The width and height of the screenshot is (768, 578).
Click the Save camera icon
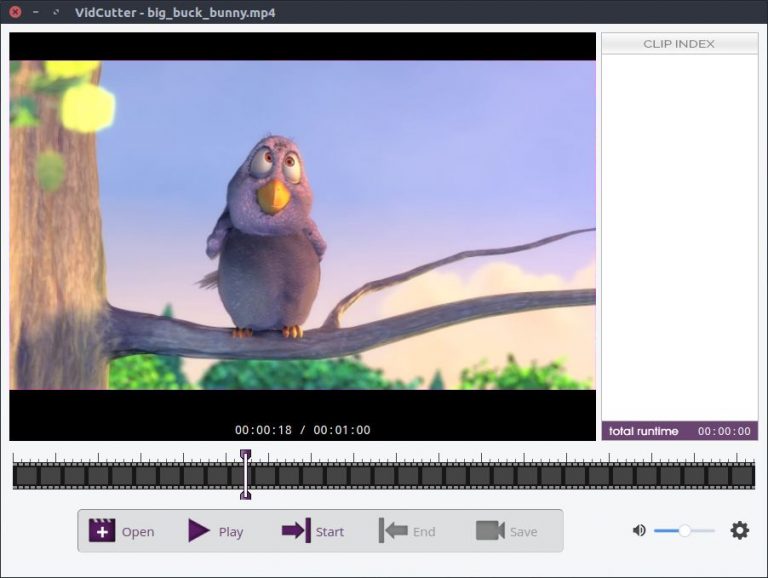[489, 531]
